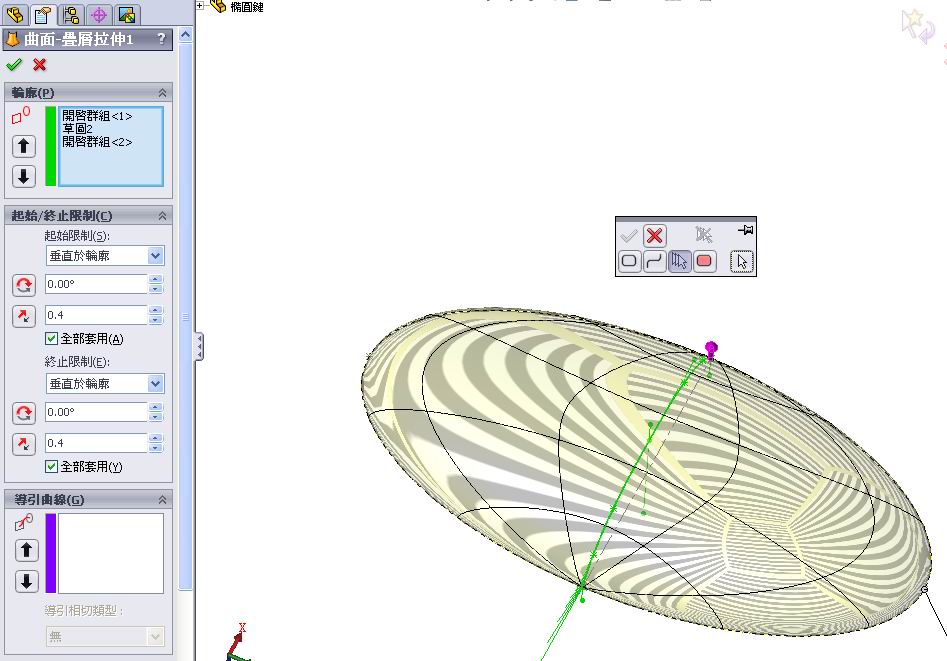Reverse the start constraint direction
The width and height of the screenshot is (947, 661).
(x=24, y=285)
